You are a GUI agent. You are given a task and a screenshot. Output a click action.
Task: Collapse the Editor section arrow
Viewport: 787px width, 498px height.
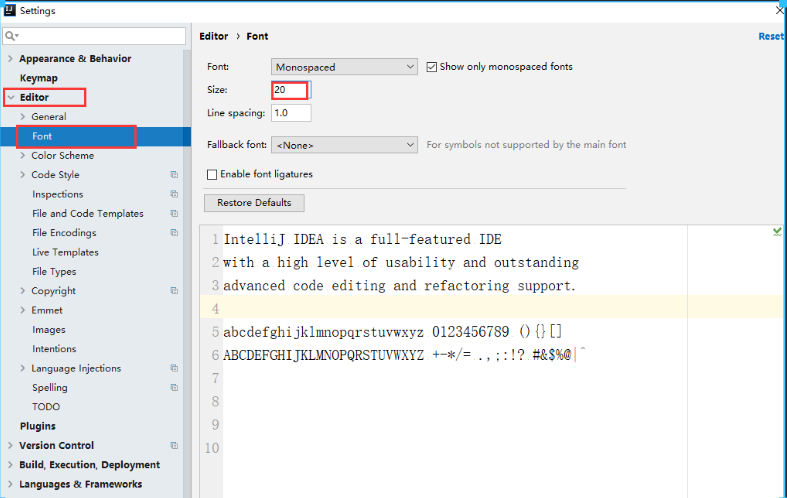11,97
